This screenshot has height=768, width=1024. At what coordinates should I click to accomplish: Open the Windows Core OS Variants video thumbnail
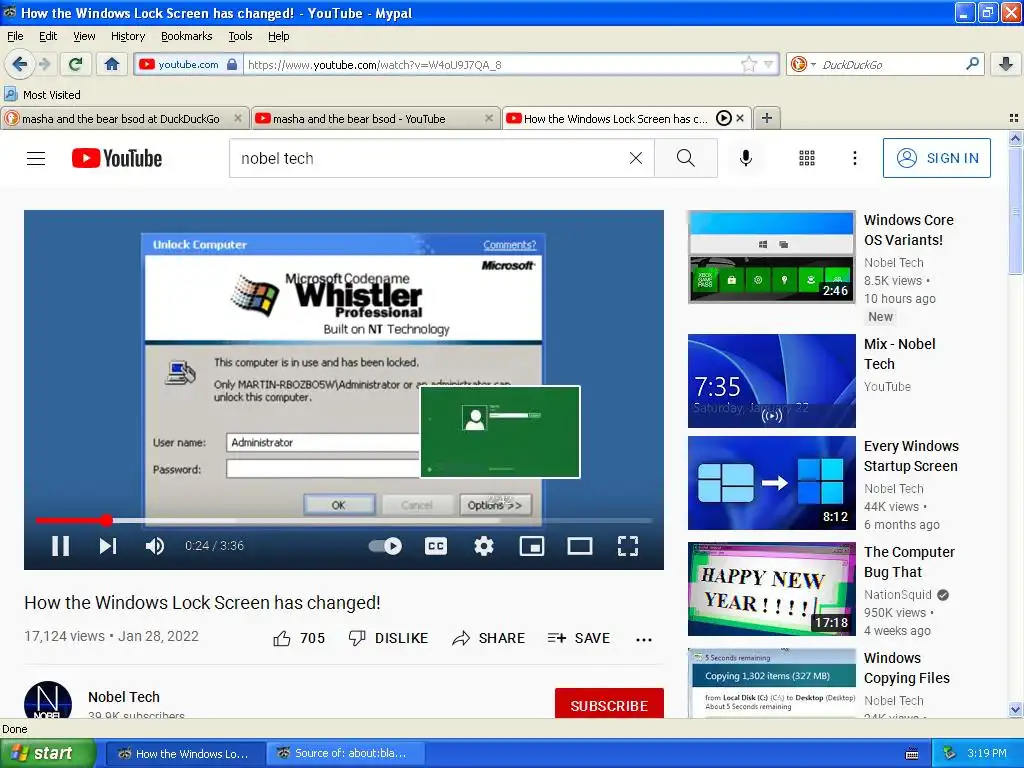point(771,257)
